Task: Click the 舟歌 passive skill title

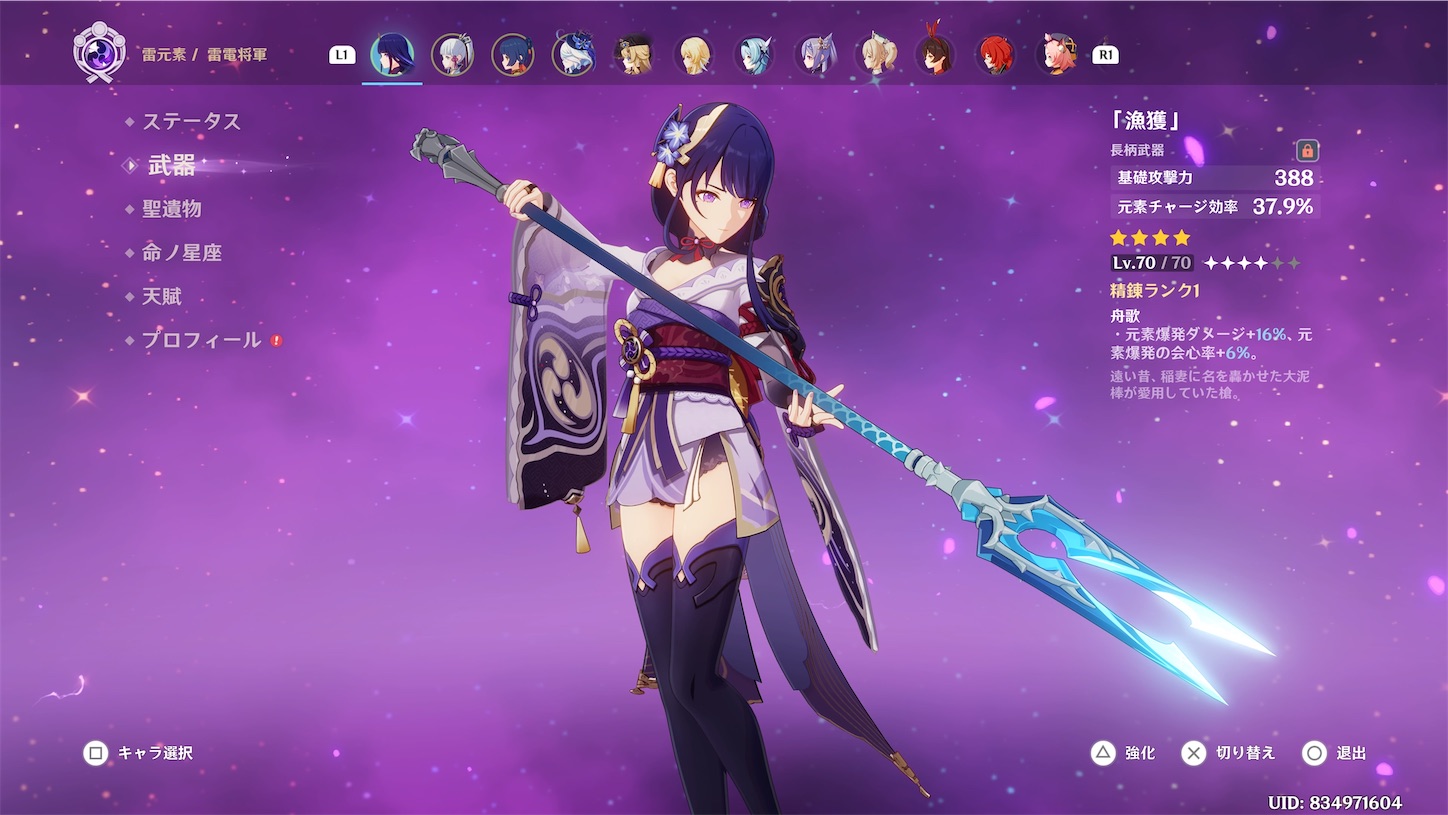Action: click(1125, 316)
